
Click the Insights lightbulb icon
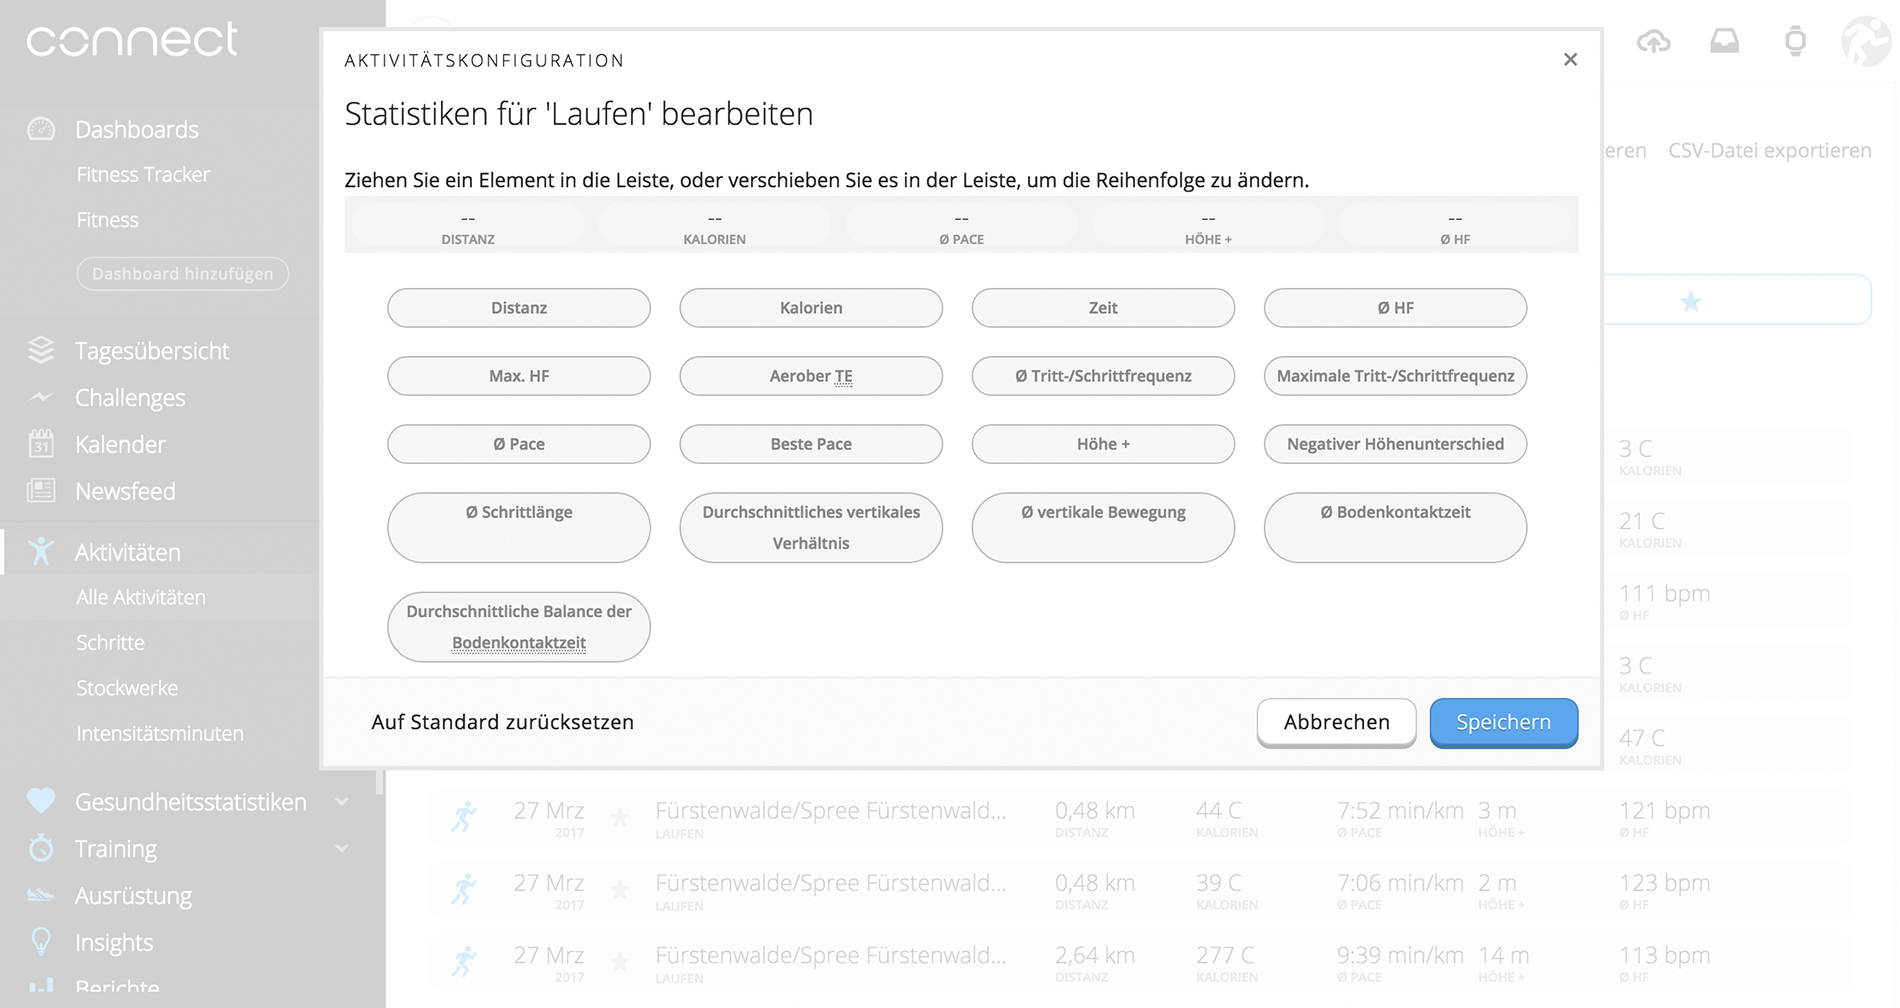pos(41,942)
